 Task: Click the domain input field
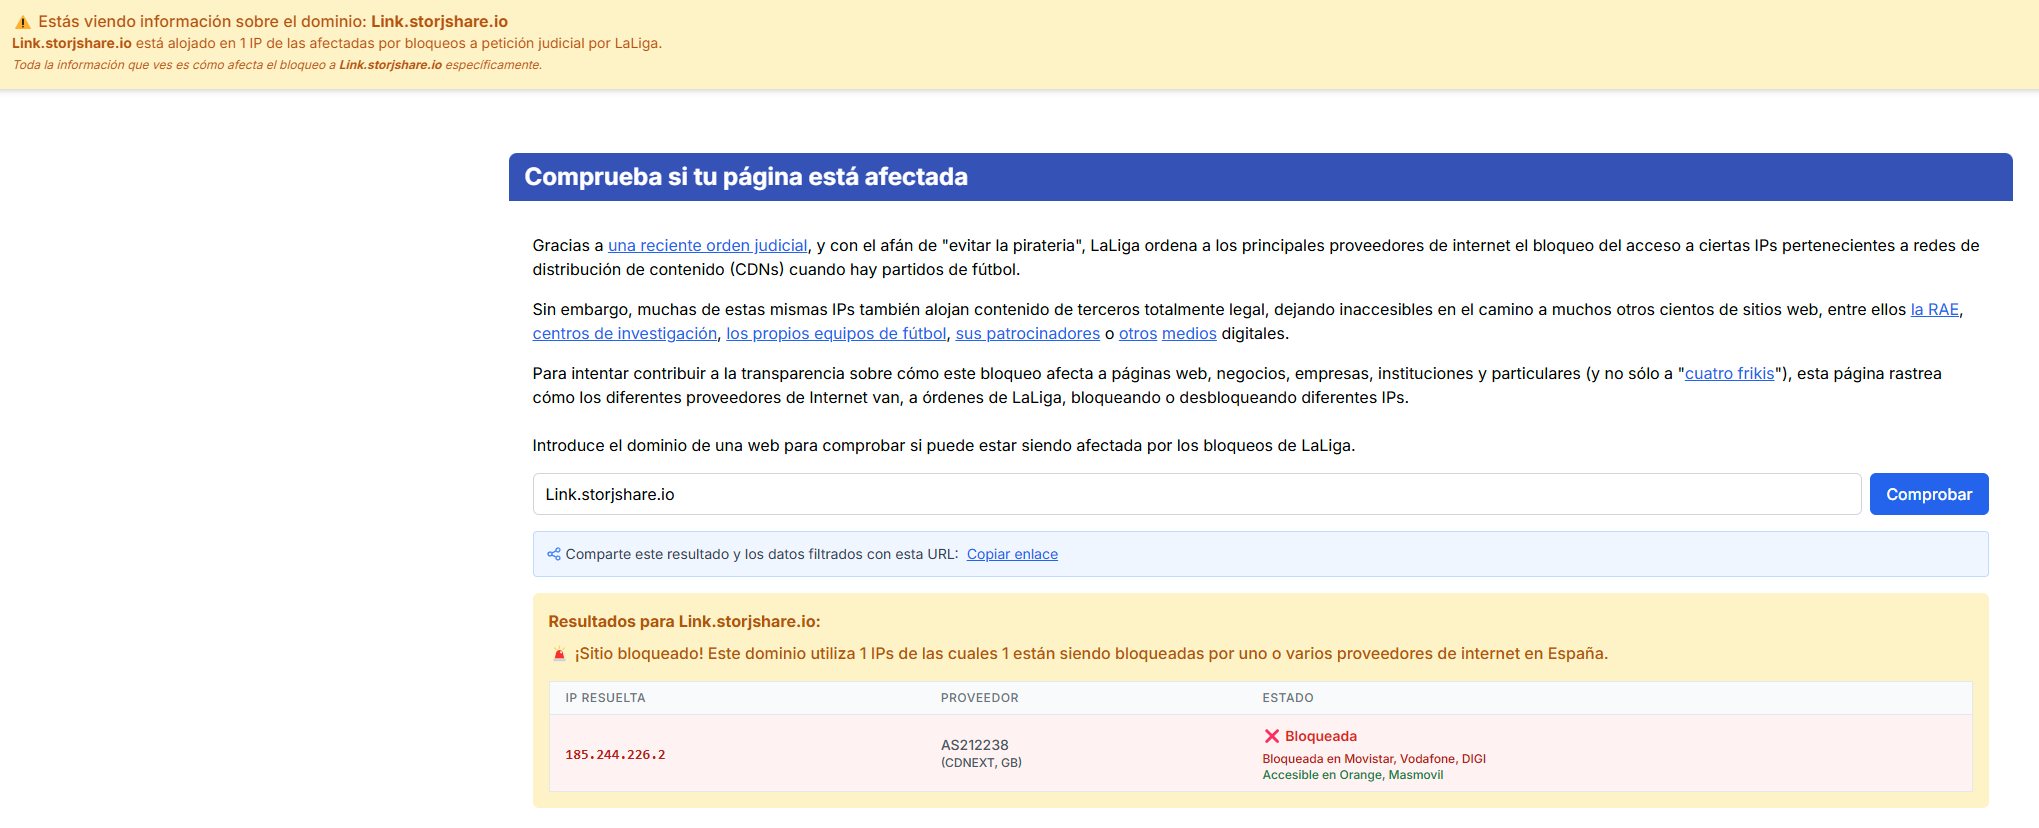[1196, 494]
